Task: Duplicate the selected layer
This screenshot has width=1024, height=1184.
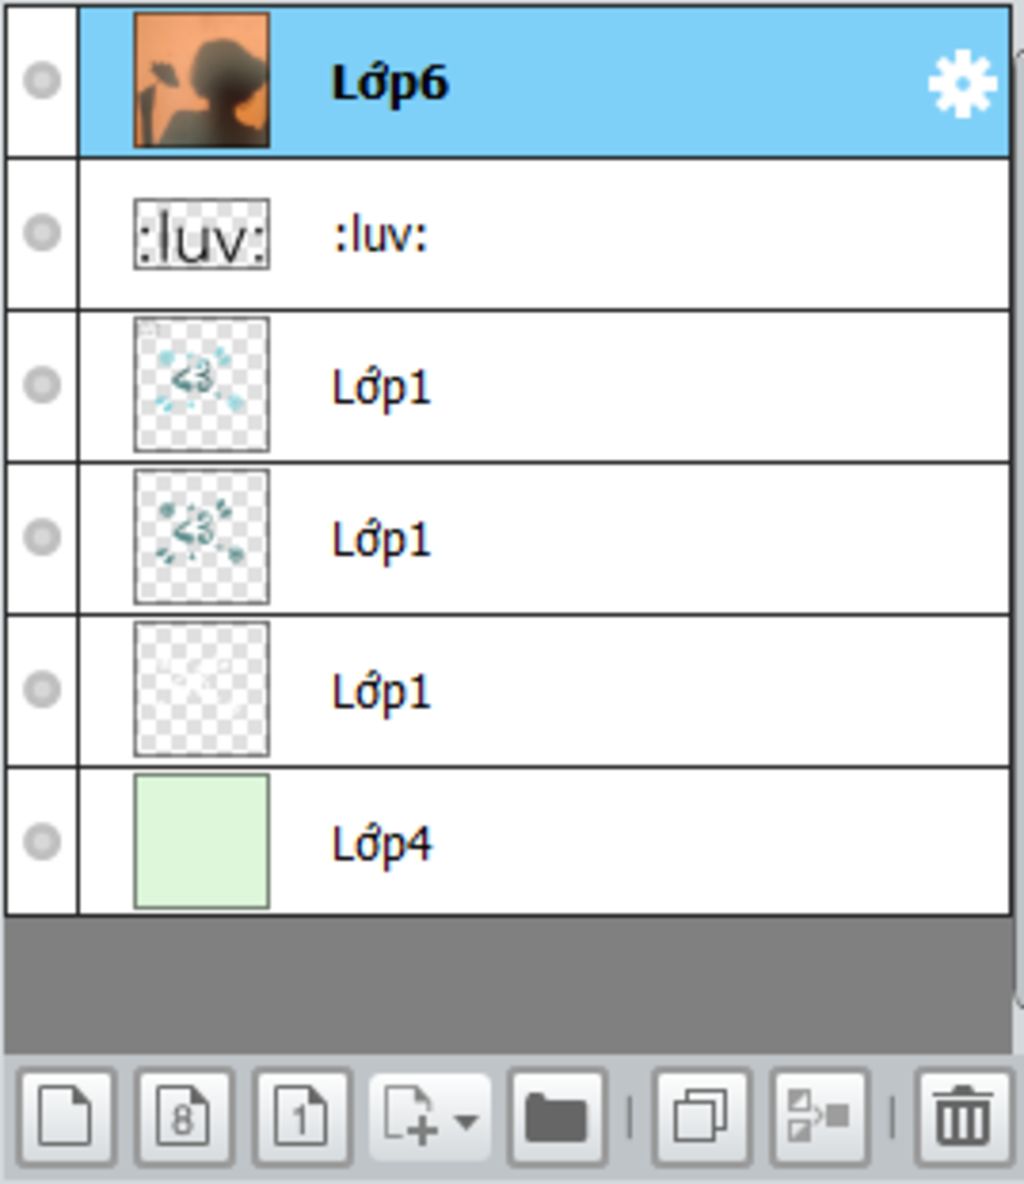Action: coord(702,1117)
